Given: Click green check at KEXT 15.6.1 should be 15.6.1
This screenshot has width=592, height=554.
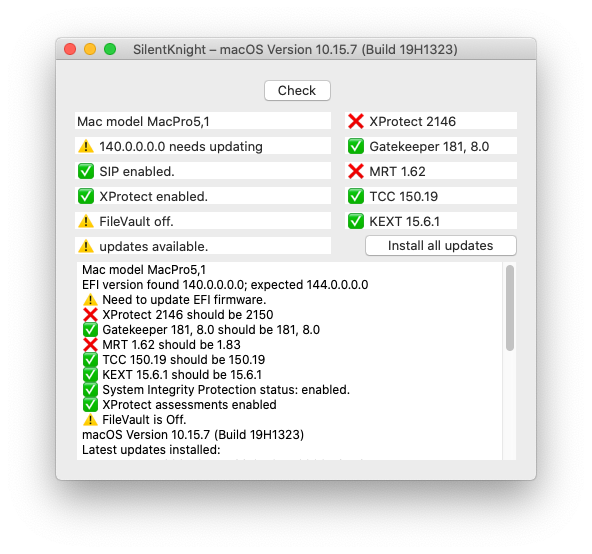Looking at the screenshot, I should [x=90, y=375].
